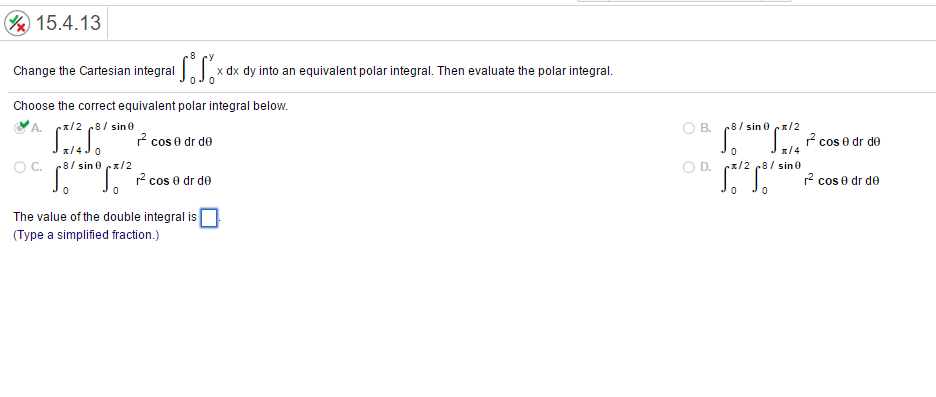This screenshot has width=936, height=397.
Task: Click 'The value of the double integral is' text
Action: 105,218
